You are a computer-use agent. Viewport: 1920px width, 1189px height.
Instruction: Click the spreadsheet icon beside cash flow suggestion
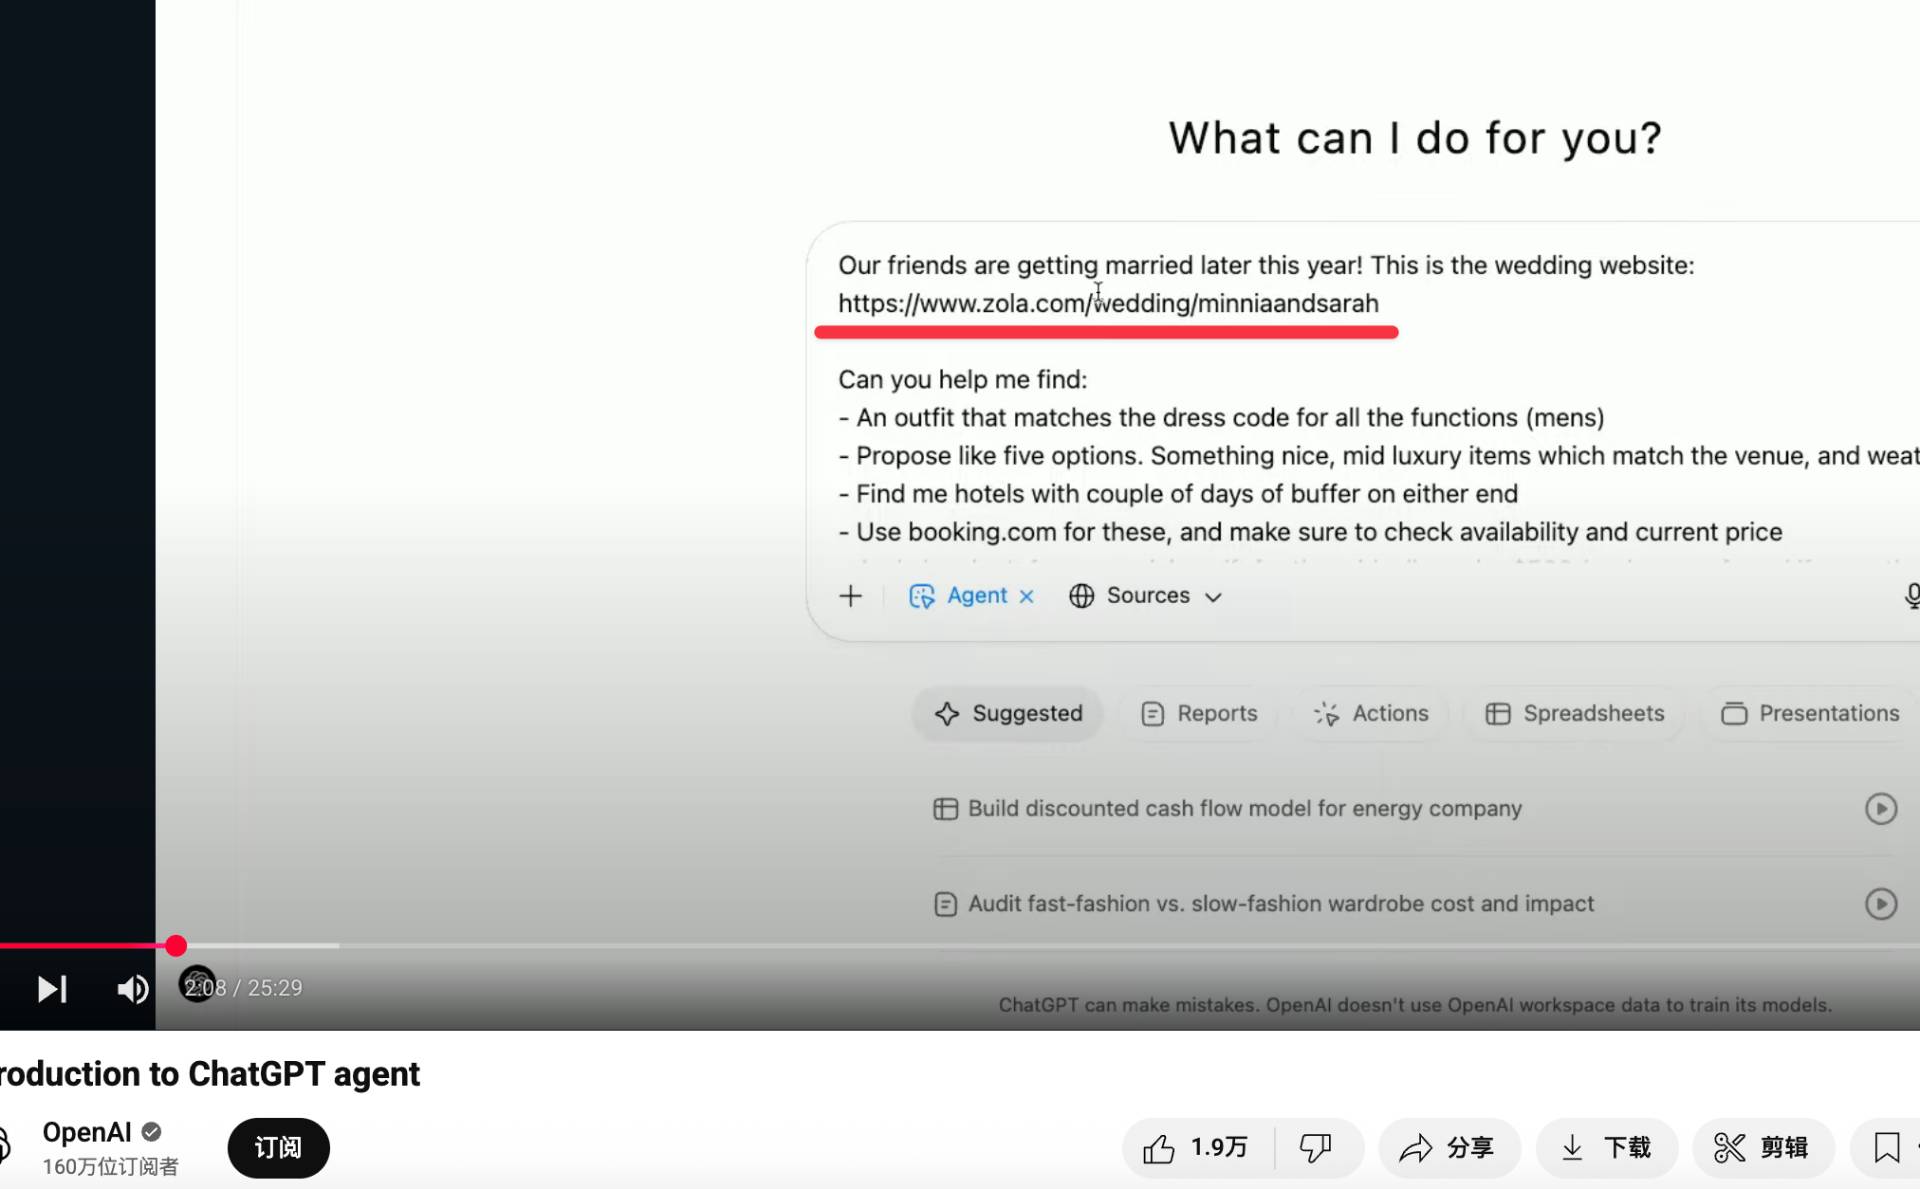(x=945, y=808)
